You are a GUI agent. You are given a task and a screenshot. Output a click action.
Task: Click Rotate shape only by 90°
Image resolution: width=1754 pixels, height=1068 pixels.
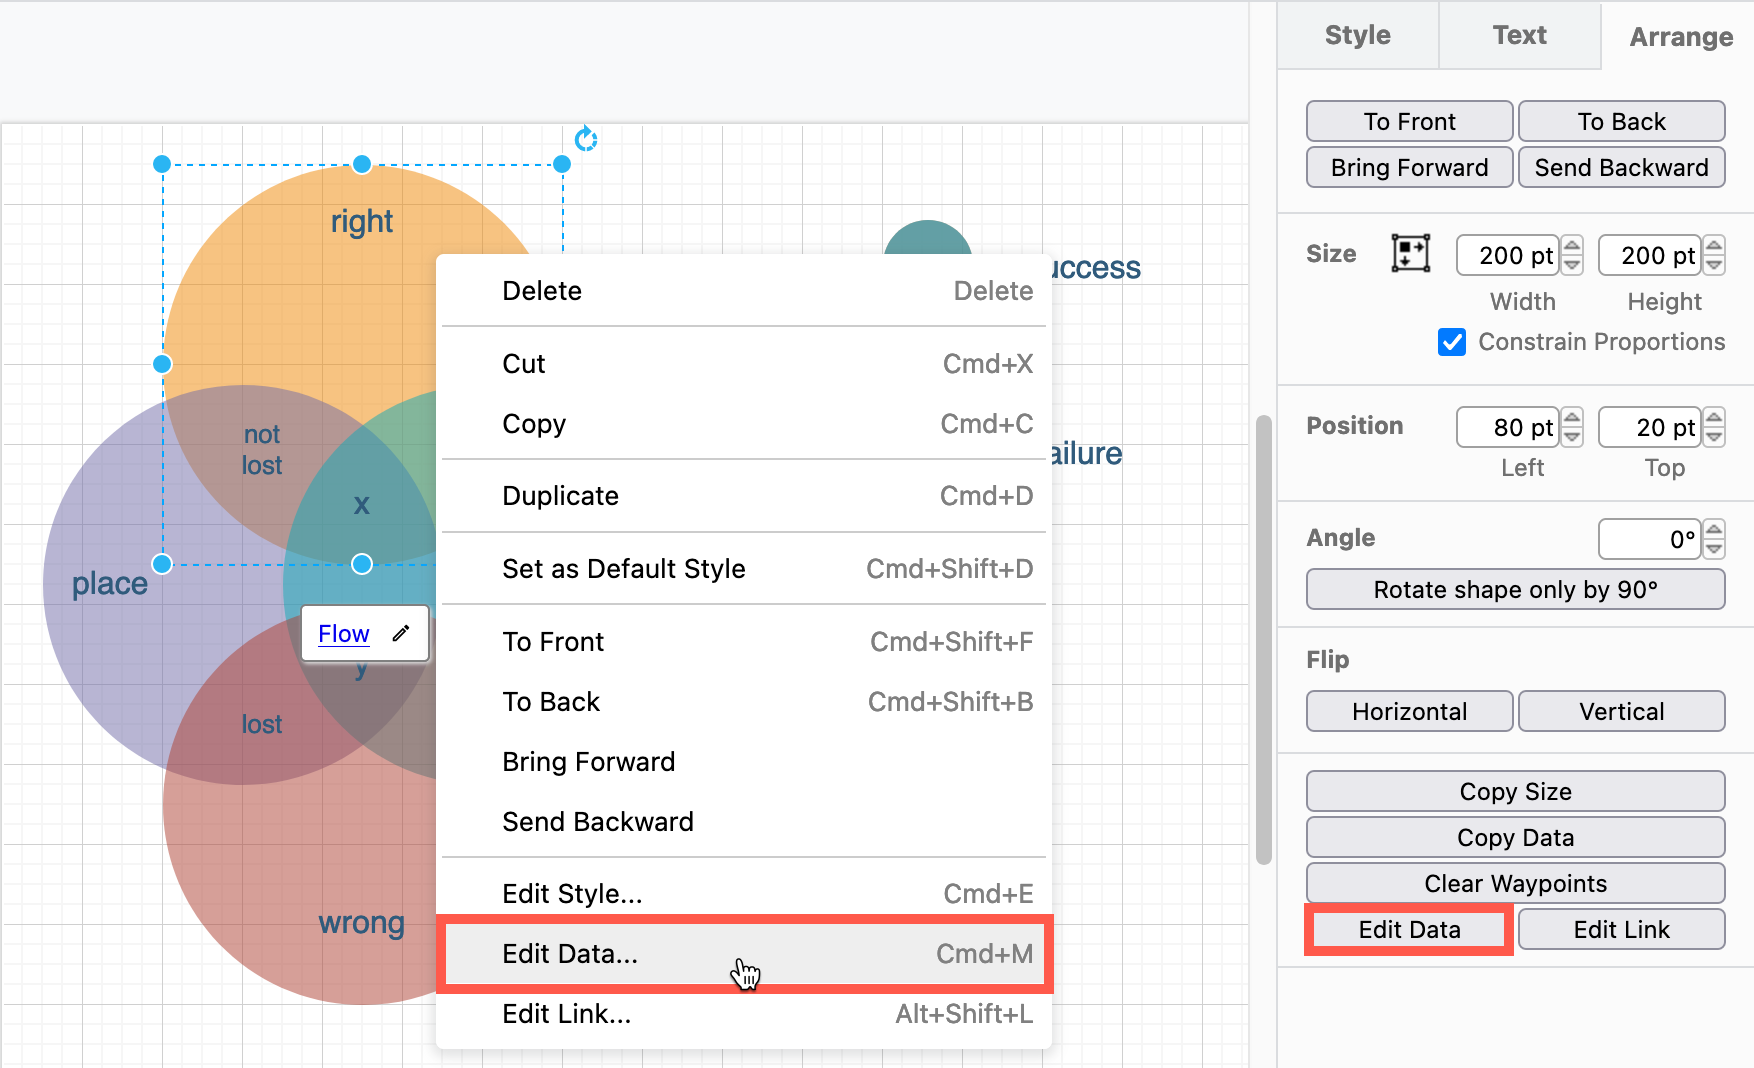click(x=1514, y=589)
